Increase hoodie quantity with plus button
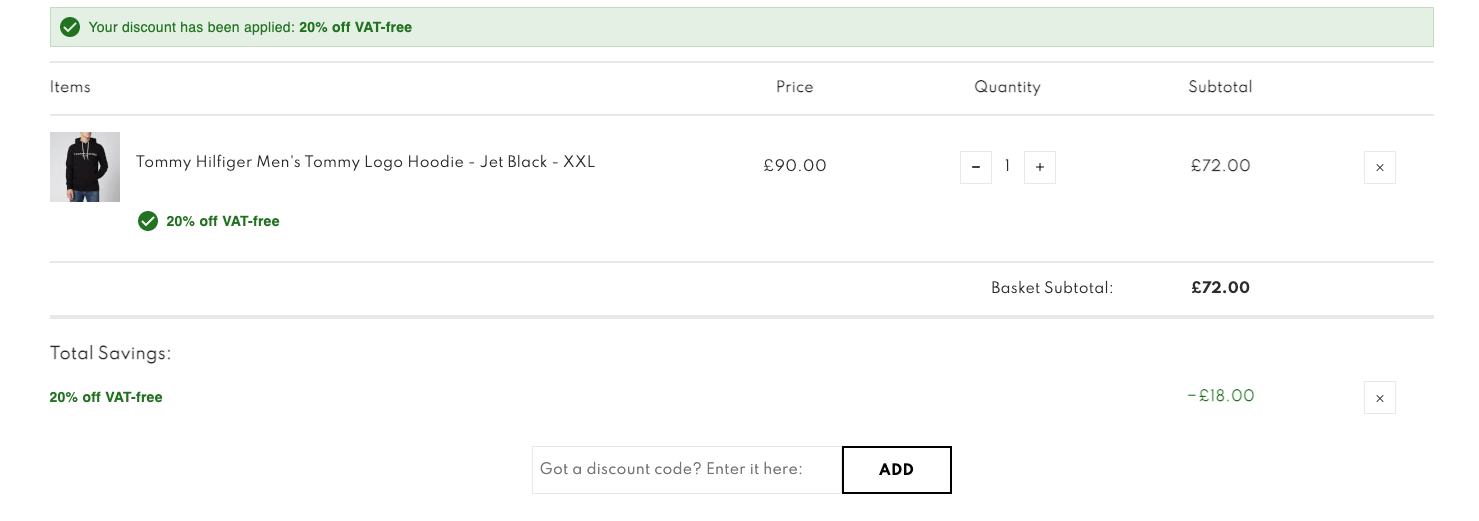Image resolution: width=1479 pixels, height=521 pixels. pyautogui.click(x=1040, y=167)
